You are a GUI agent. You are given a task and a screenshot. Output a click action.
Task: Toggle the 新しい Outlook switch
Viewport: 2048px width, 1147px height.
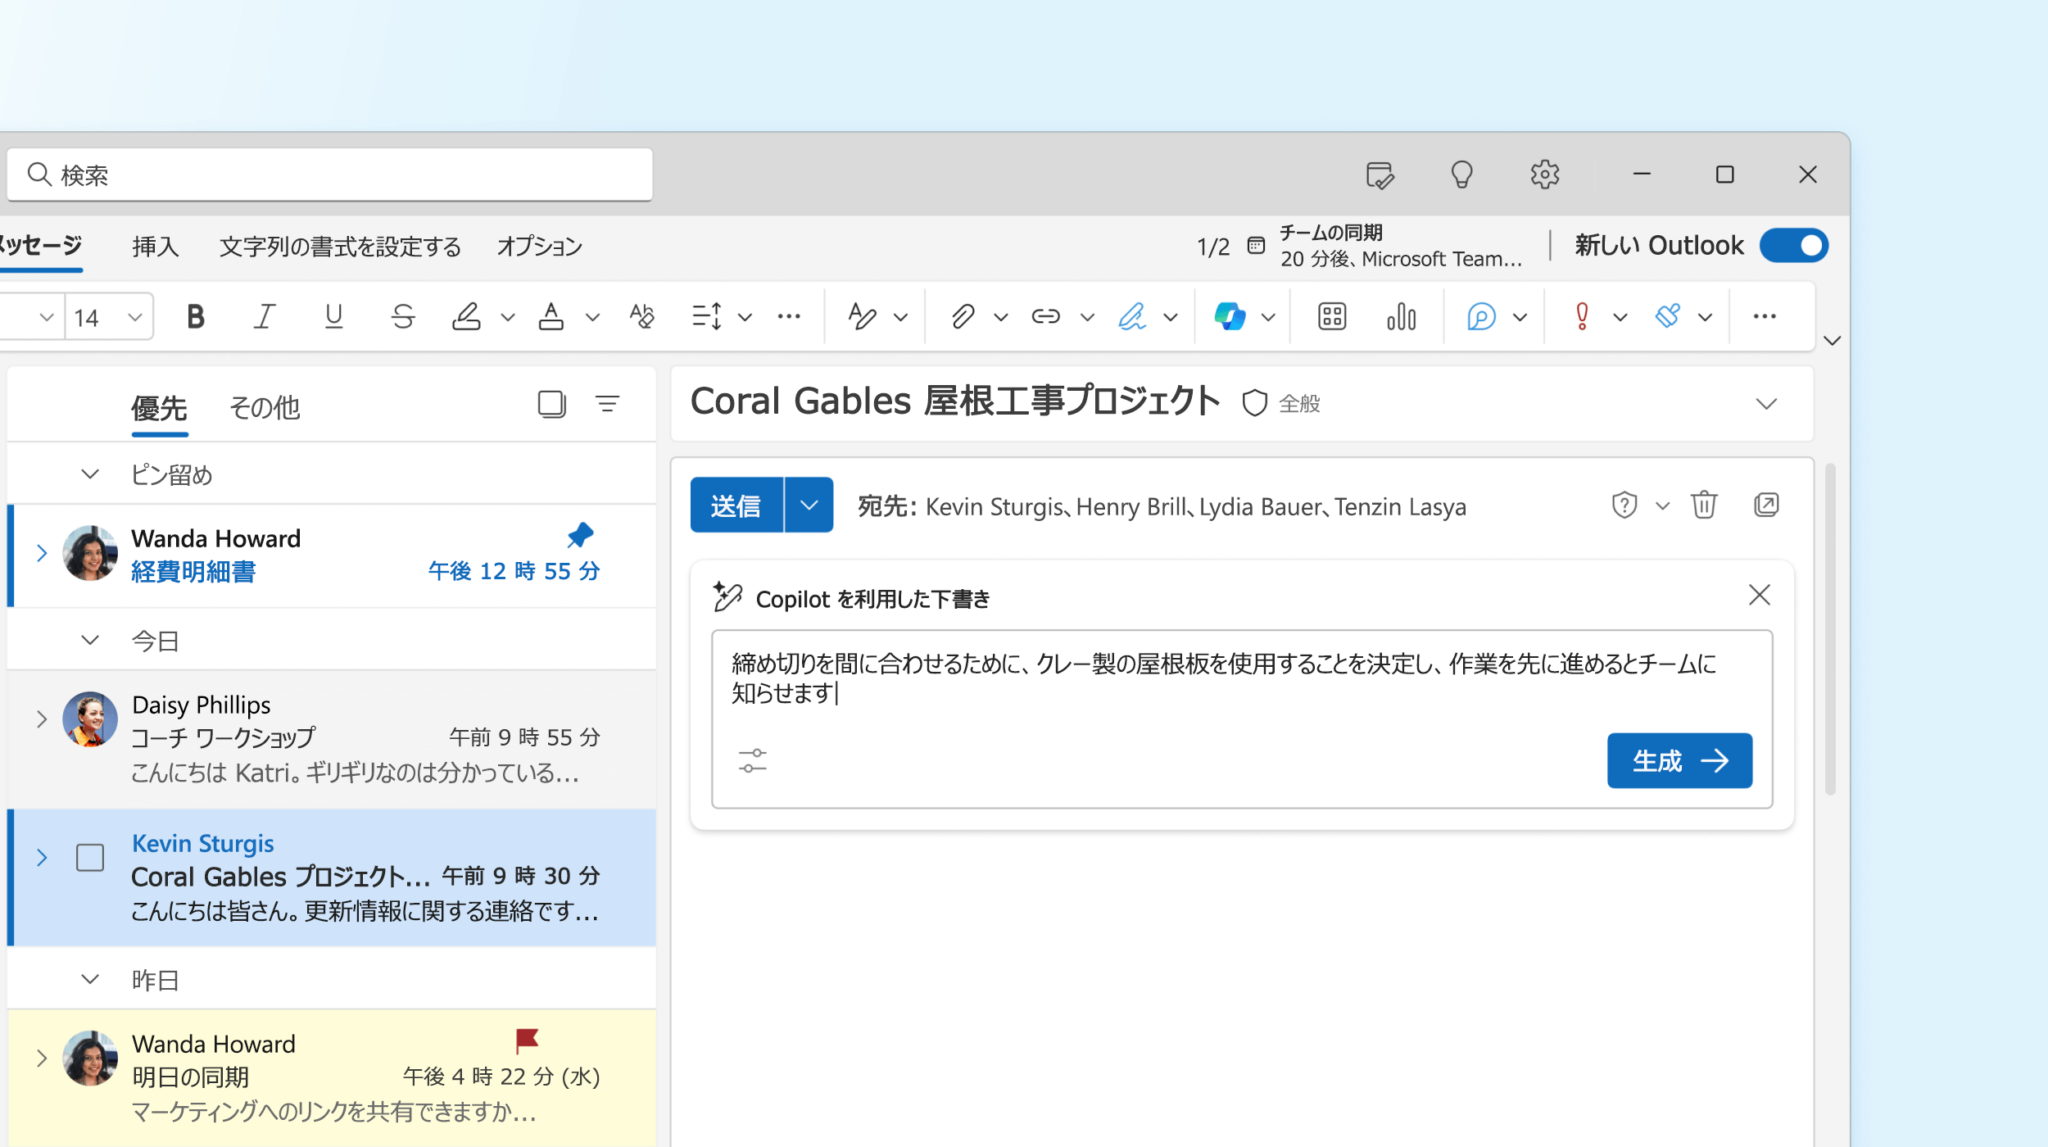[x=1795, y=246]
